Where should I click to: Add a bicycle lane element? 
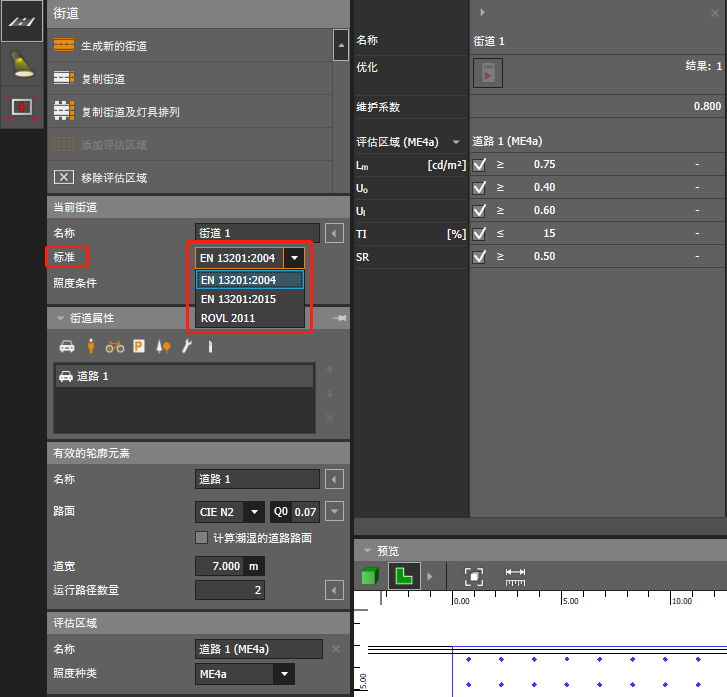pyautogui.click(x=115, y=346)
